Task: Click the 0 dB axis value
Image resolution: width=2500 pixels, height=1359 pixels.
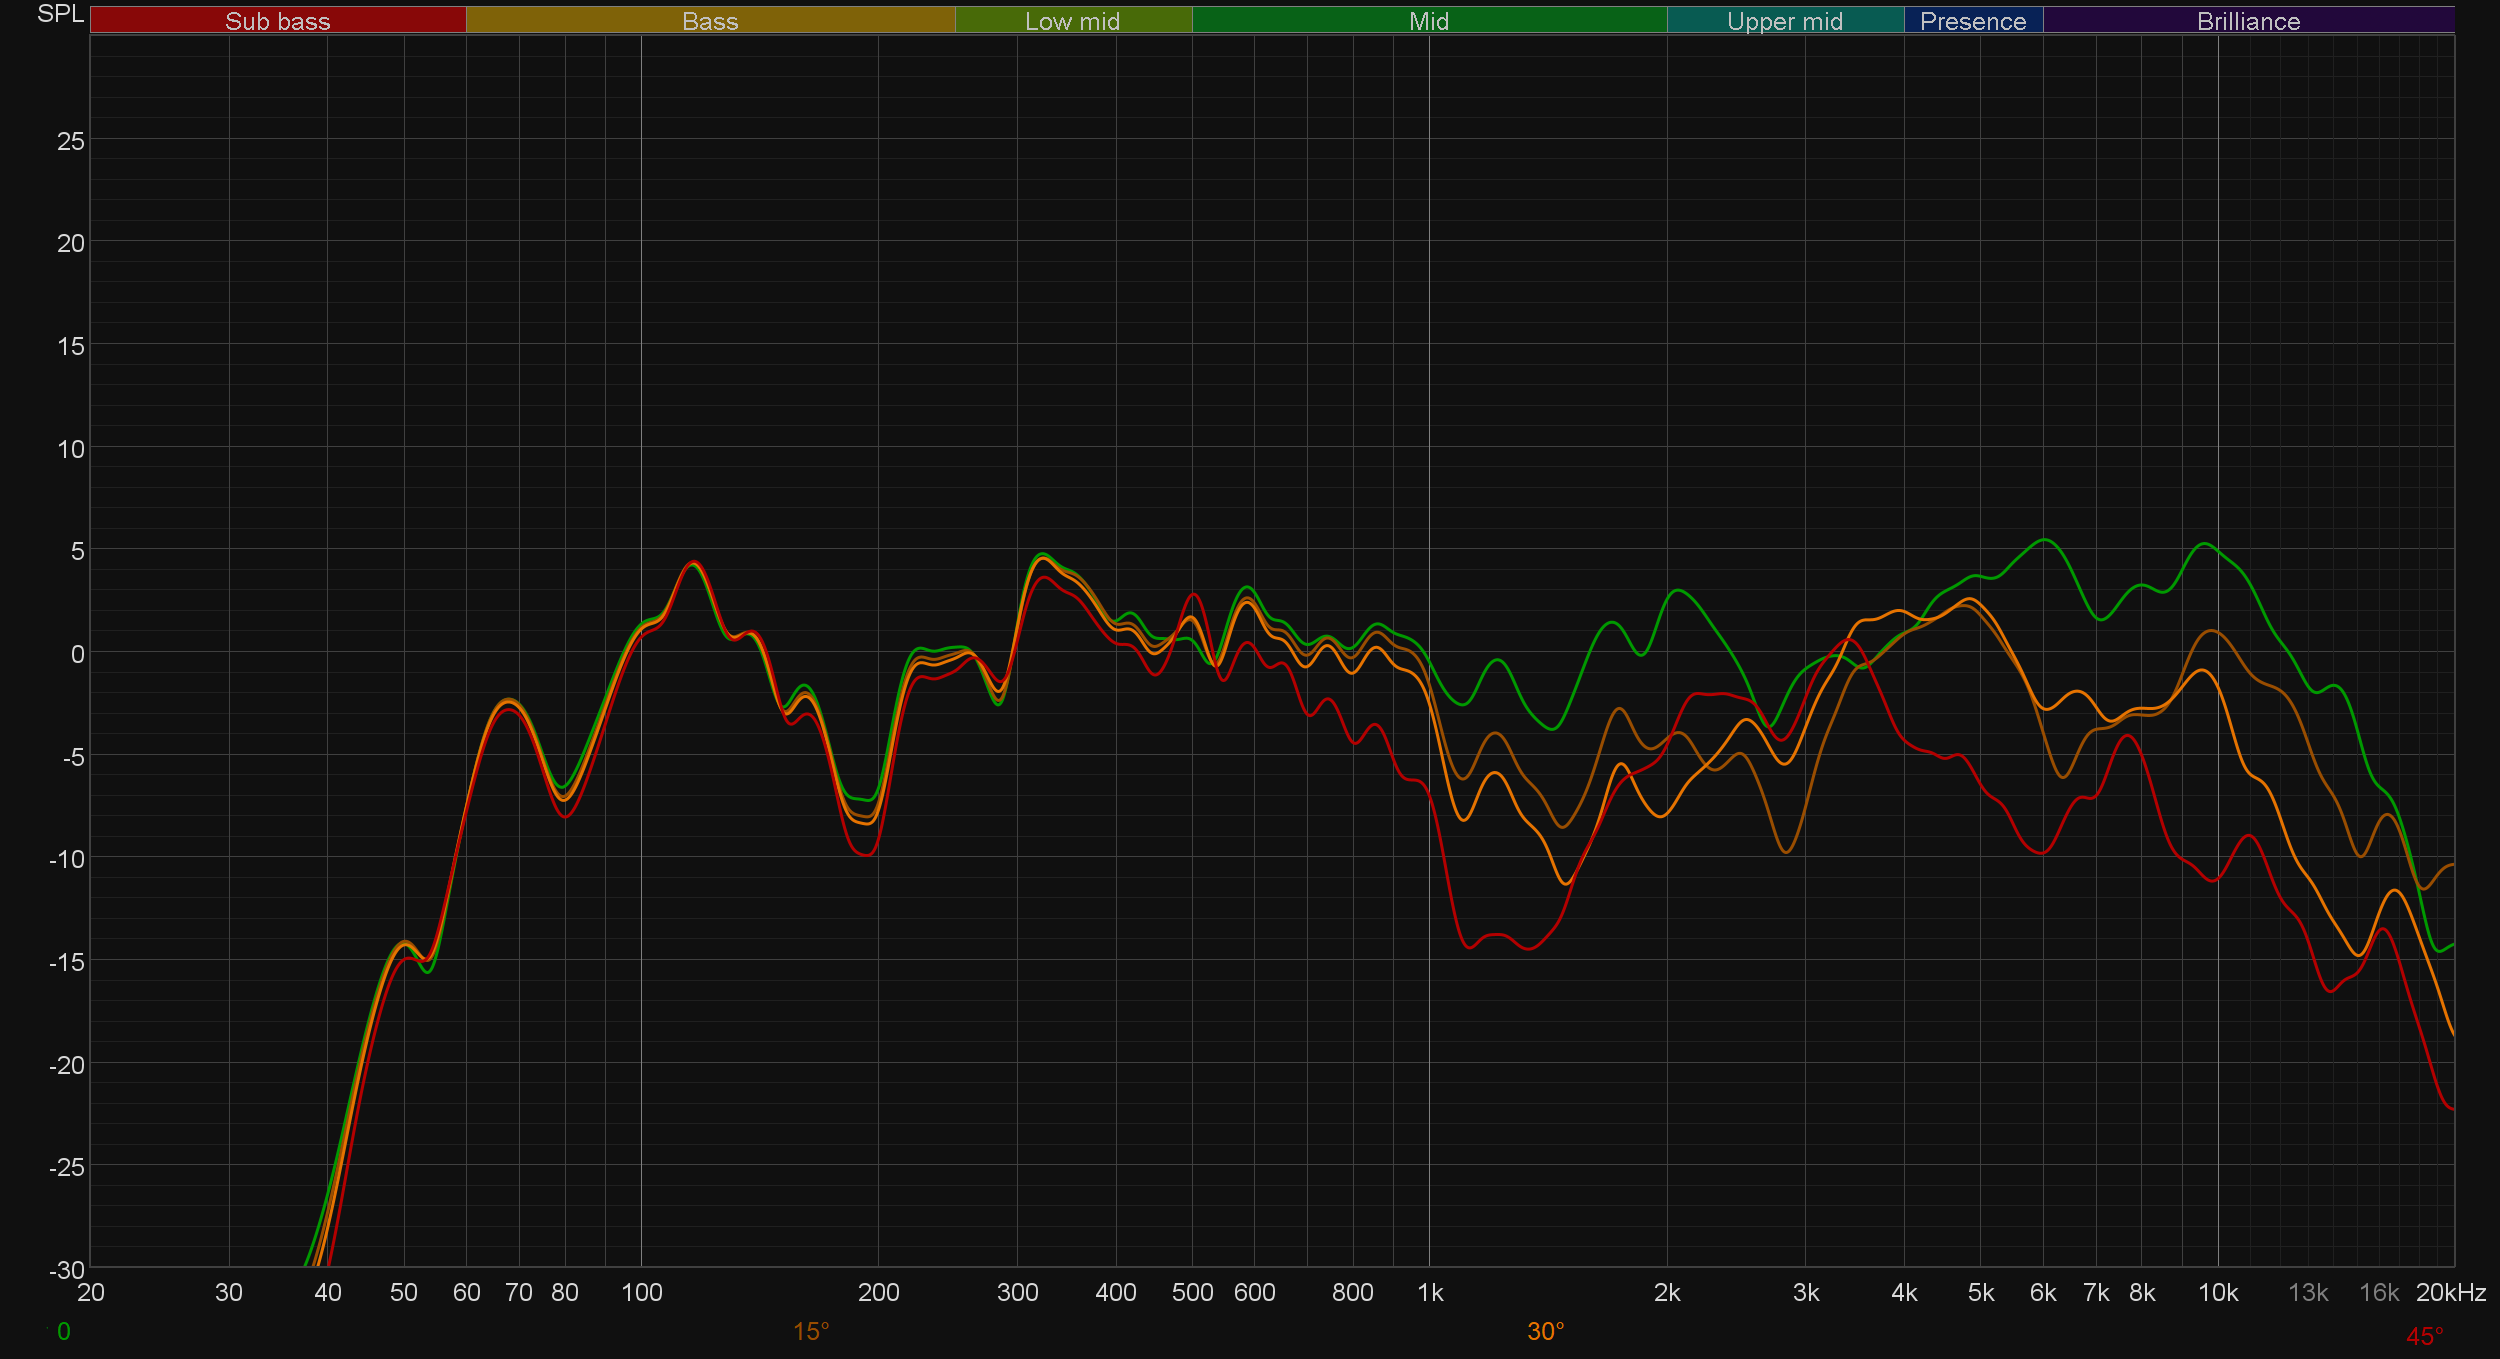Action: coord(77,654)
